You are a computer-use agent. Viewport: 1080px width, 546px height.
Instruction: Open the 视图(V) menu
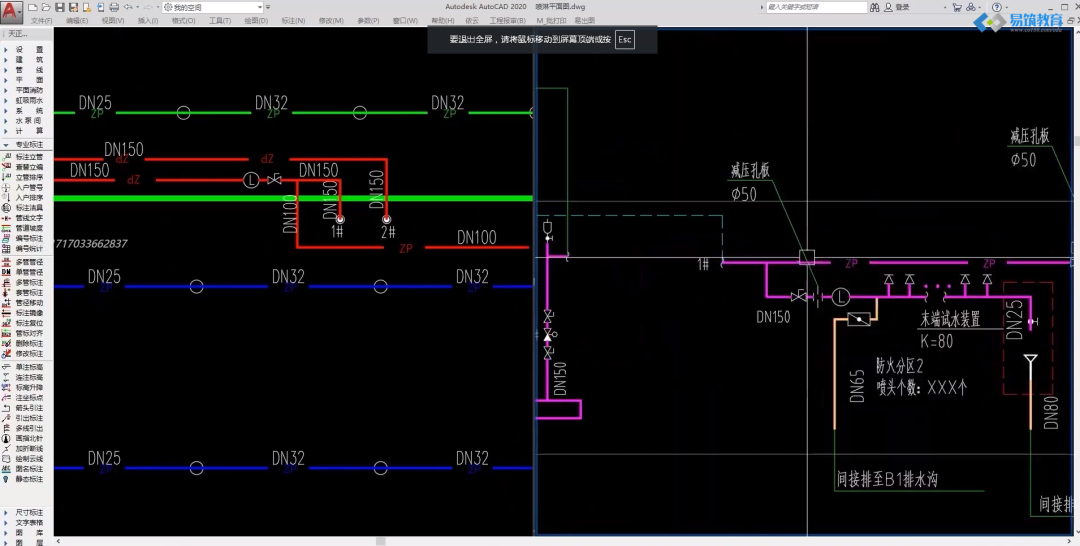coord(113,21)
